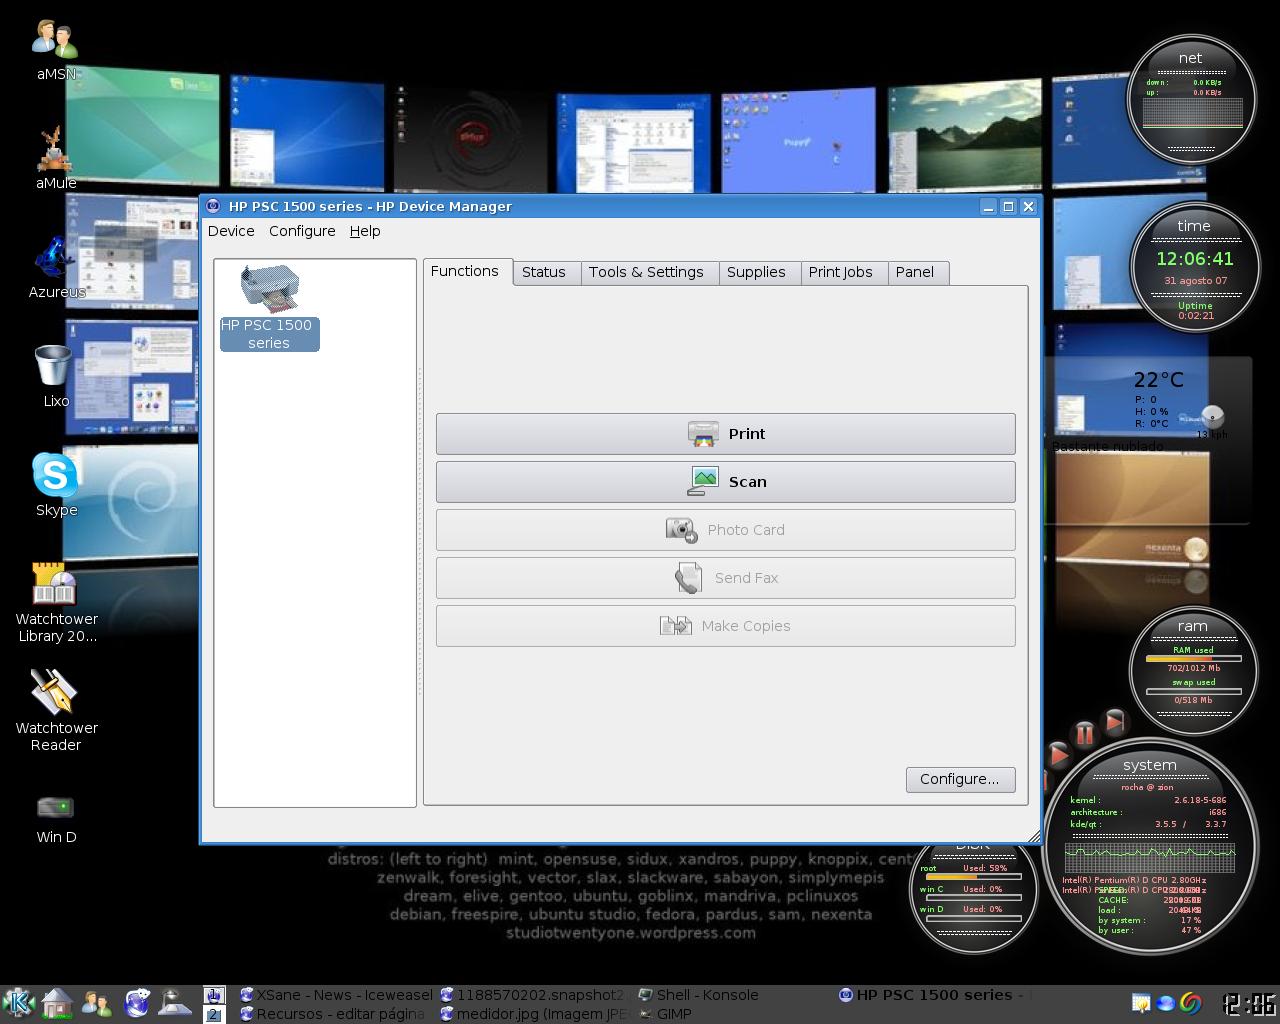The width and height of the screenshot is (1280, 1024).
Task: Click the aMSN icon in the panel
Action: tap(97, 1003)
